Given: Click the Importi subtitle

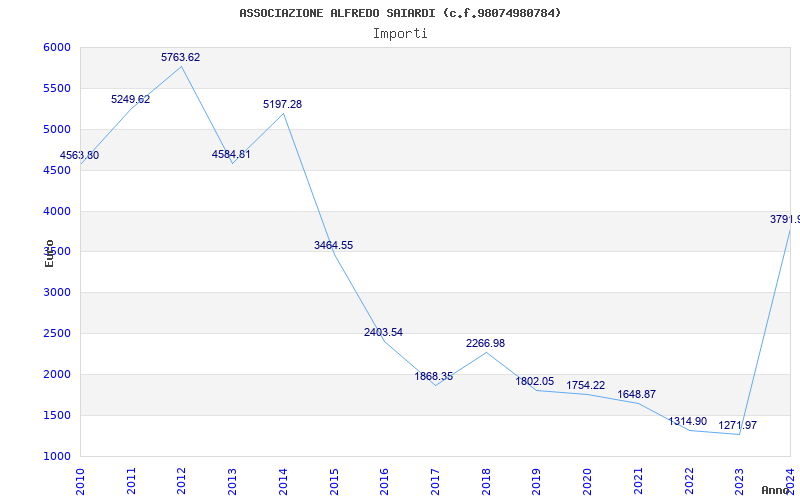Looking at the screenshot, I should pyautogui.click(x=400, y=34).
